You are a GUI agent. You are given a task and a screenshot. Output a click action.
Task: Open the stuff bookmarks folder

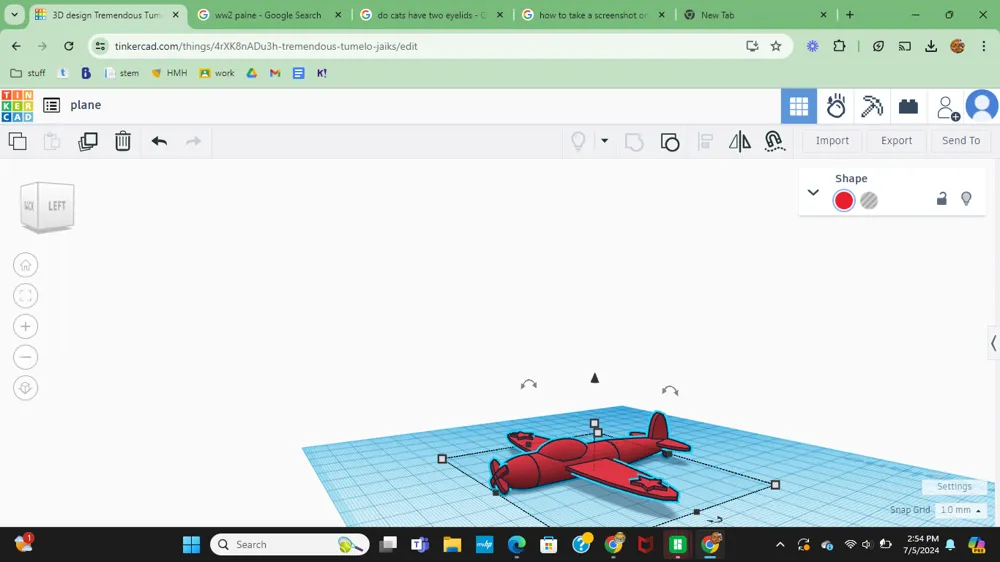(x=28, y=73)
